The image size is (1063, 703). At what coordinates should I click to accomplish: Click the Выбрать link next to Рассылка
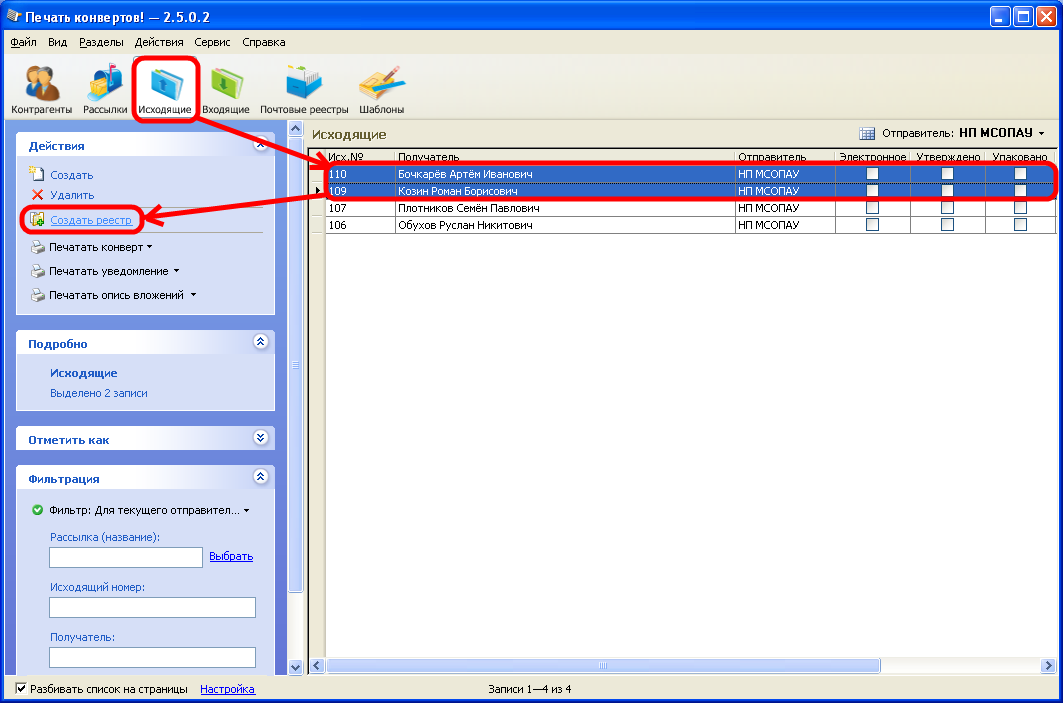(x=231, y=557)
